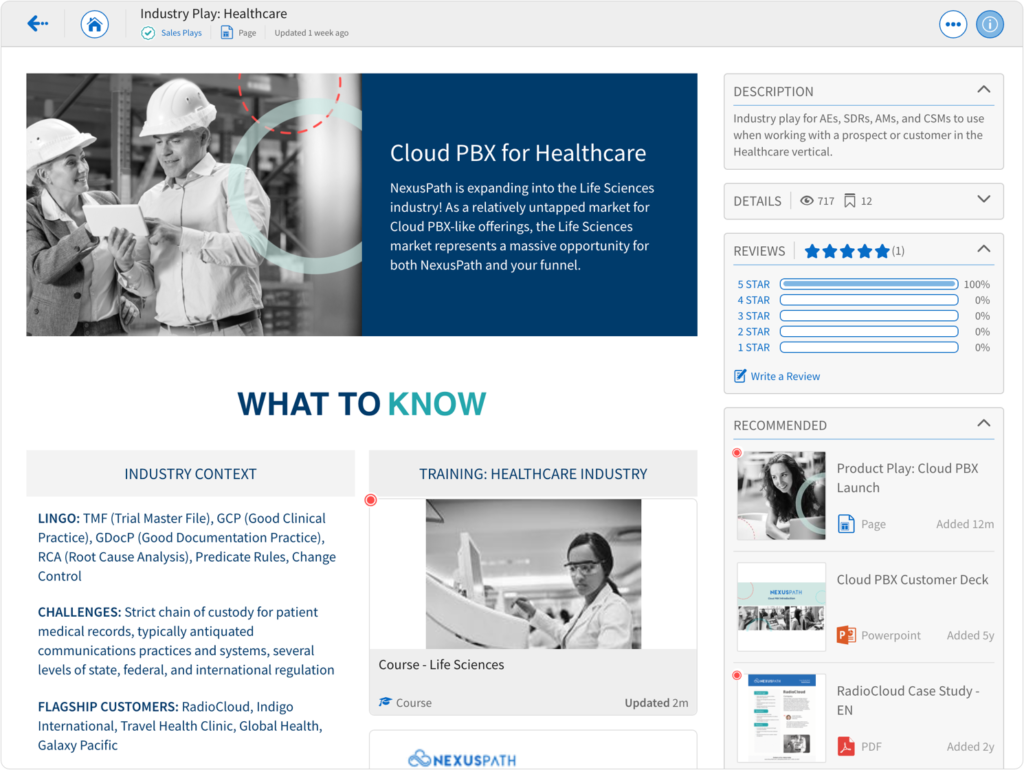Click the PDF icon for RadioCloud Case Study
This screenshot has height=770, width=1024.
tap(846, 746)
